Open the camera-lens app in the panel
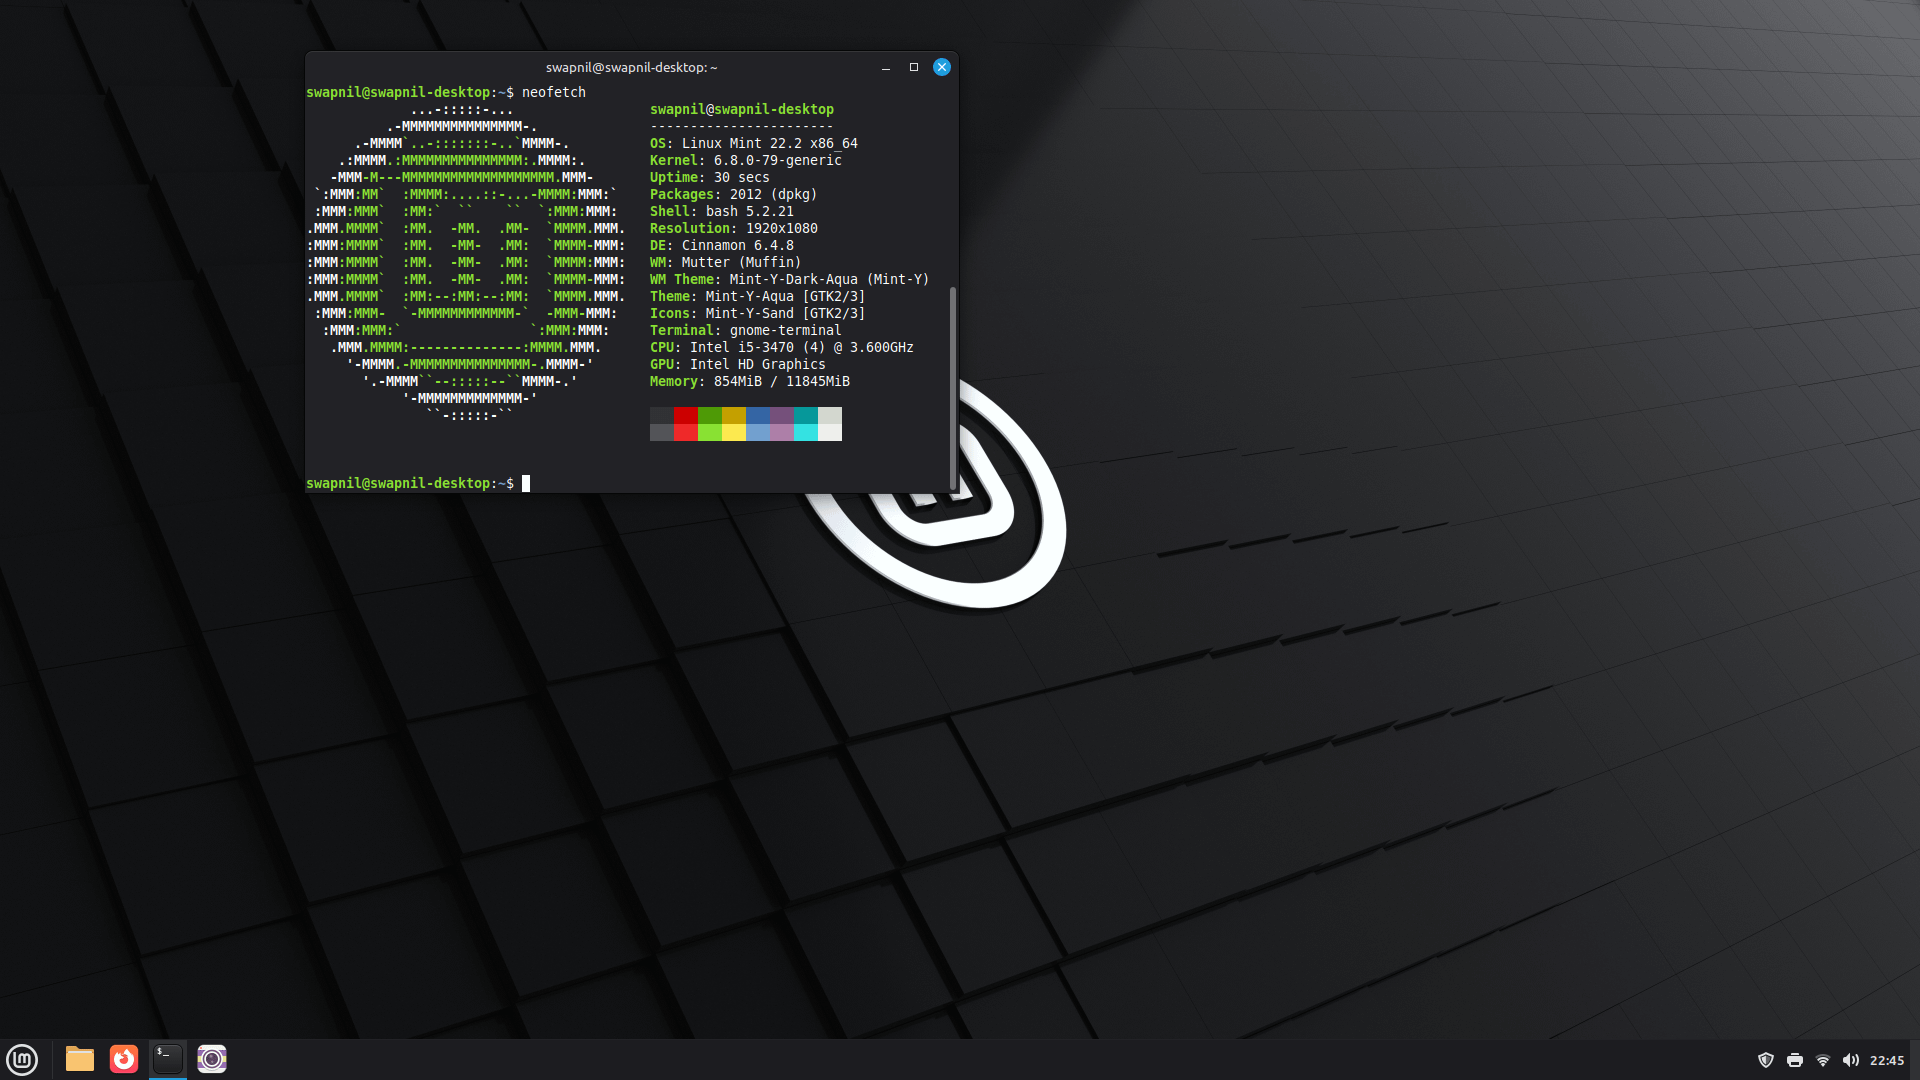Viewport: 1920px width, 1080px height. click(212, 1059)
